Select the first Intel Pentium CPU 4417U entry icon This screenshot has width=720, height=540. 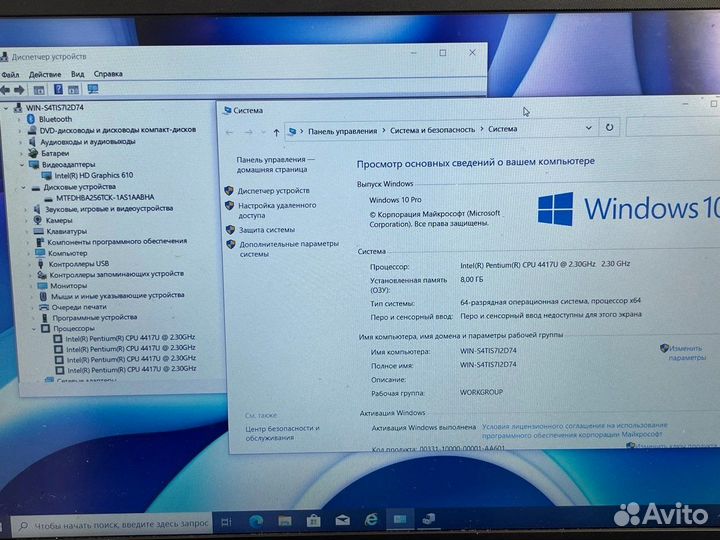coord(58,339)
